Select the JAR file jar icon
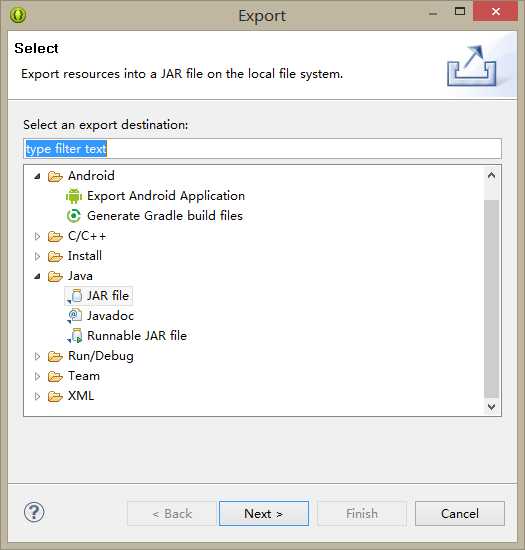 coord(74,296)
